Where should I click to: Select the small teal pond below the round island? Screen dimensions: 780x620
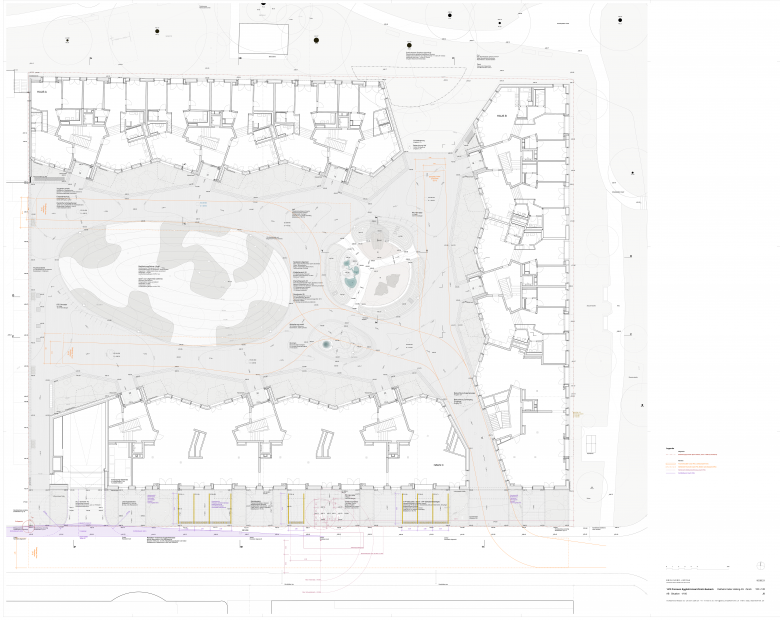click(327, 345)
